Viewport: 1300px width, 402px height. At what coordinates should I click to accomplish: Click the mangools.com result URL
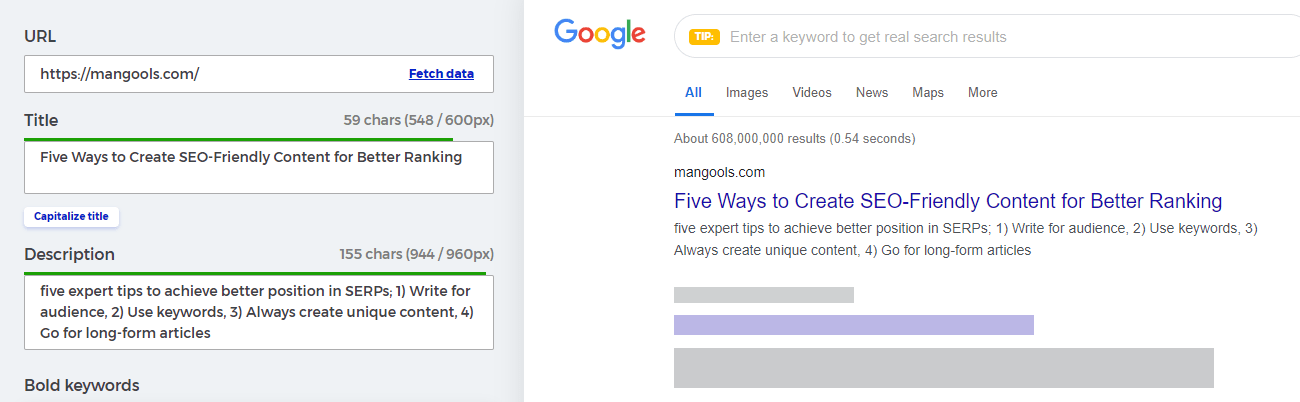pyautogui.click(x=719, y=172)
